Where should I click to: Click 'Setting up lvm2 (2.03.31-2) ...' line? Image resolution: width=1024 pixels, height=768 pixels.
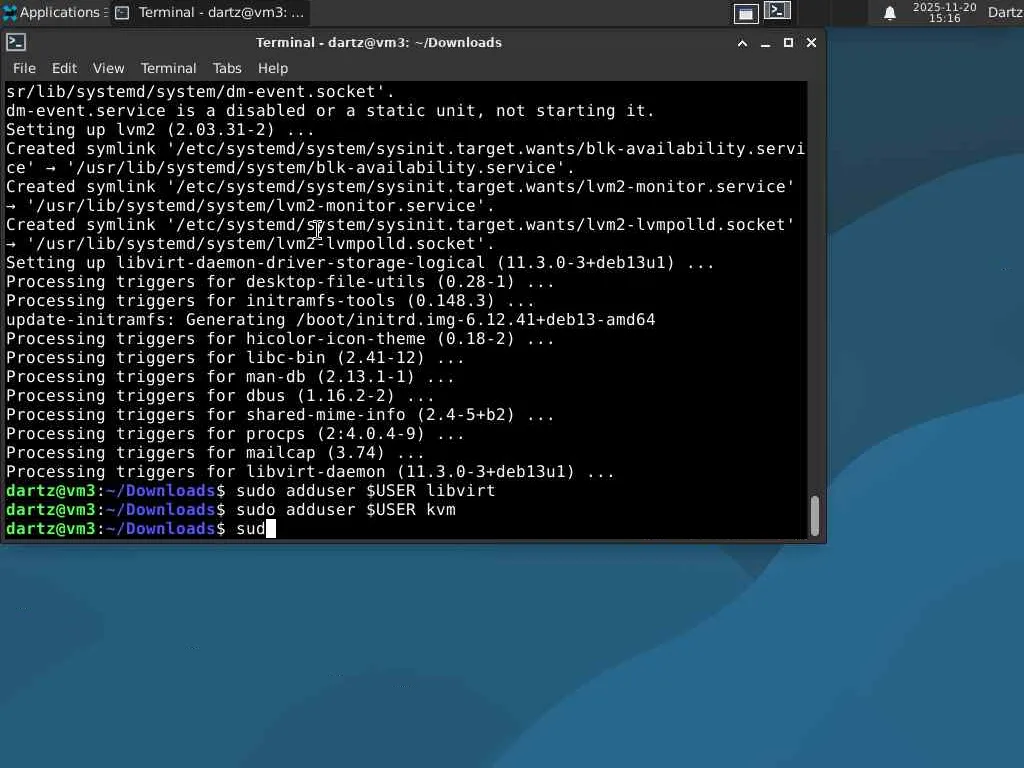point(160,129)
